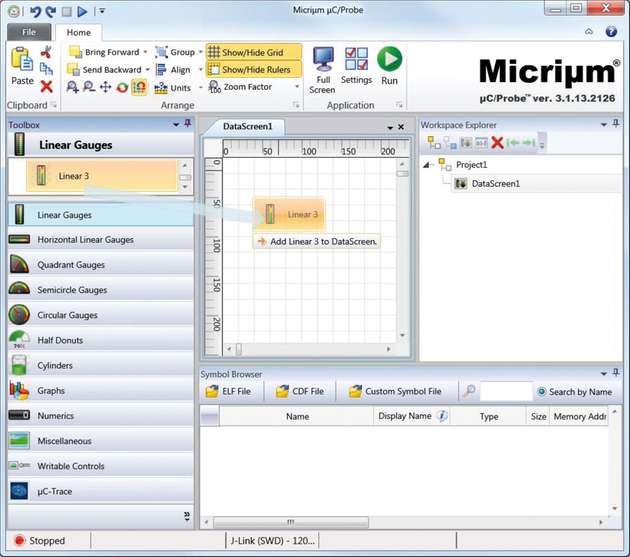The image size is (630, 557).
Task: Sort by the Type column header
Action: point(488,416)
